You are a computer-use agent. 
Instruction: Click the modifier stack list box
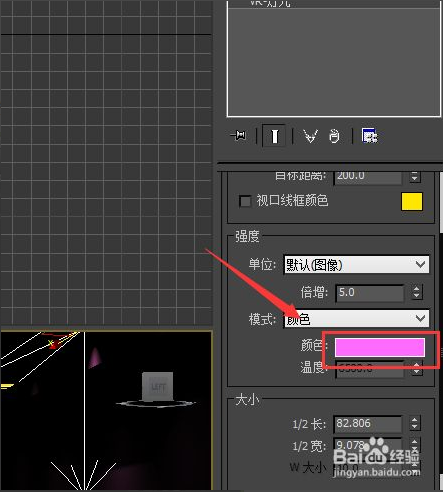click(x=334, y=59)
